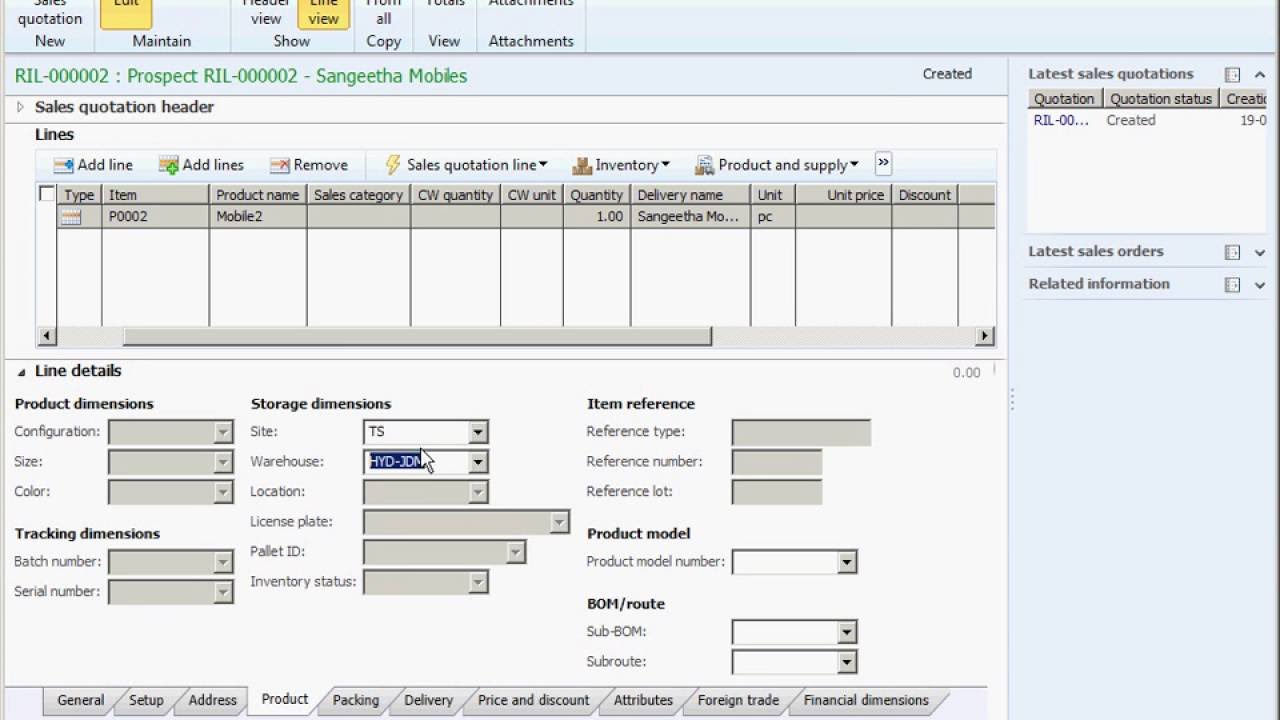Tick the select-all lines checkbox
The width and height of the screenshot is (1280, 720).
[46, 194]
